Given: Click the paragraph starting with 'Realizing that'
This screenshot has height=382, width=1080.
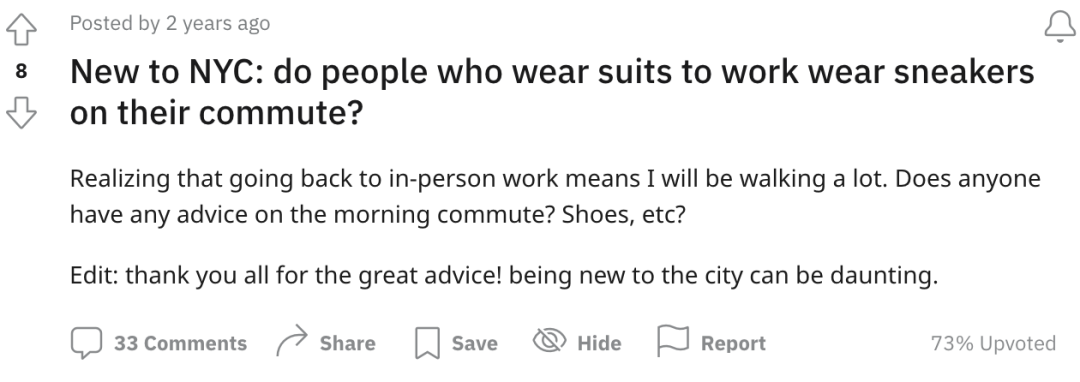Looking at the screenshot, I should pyautogui.click(x=555, y=197).
